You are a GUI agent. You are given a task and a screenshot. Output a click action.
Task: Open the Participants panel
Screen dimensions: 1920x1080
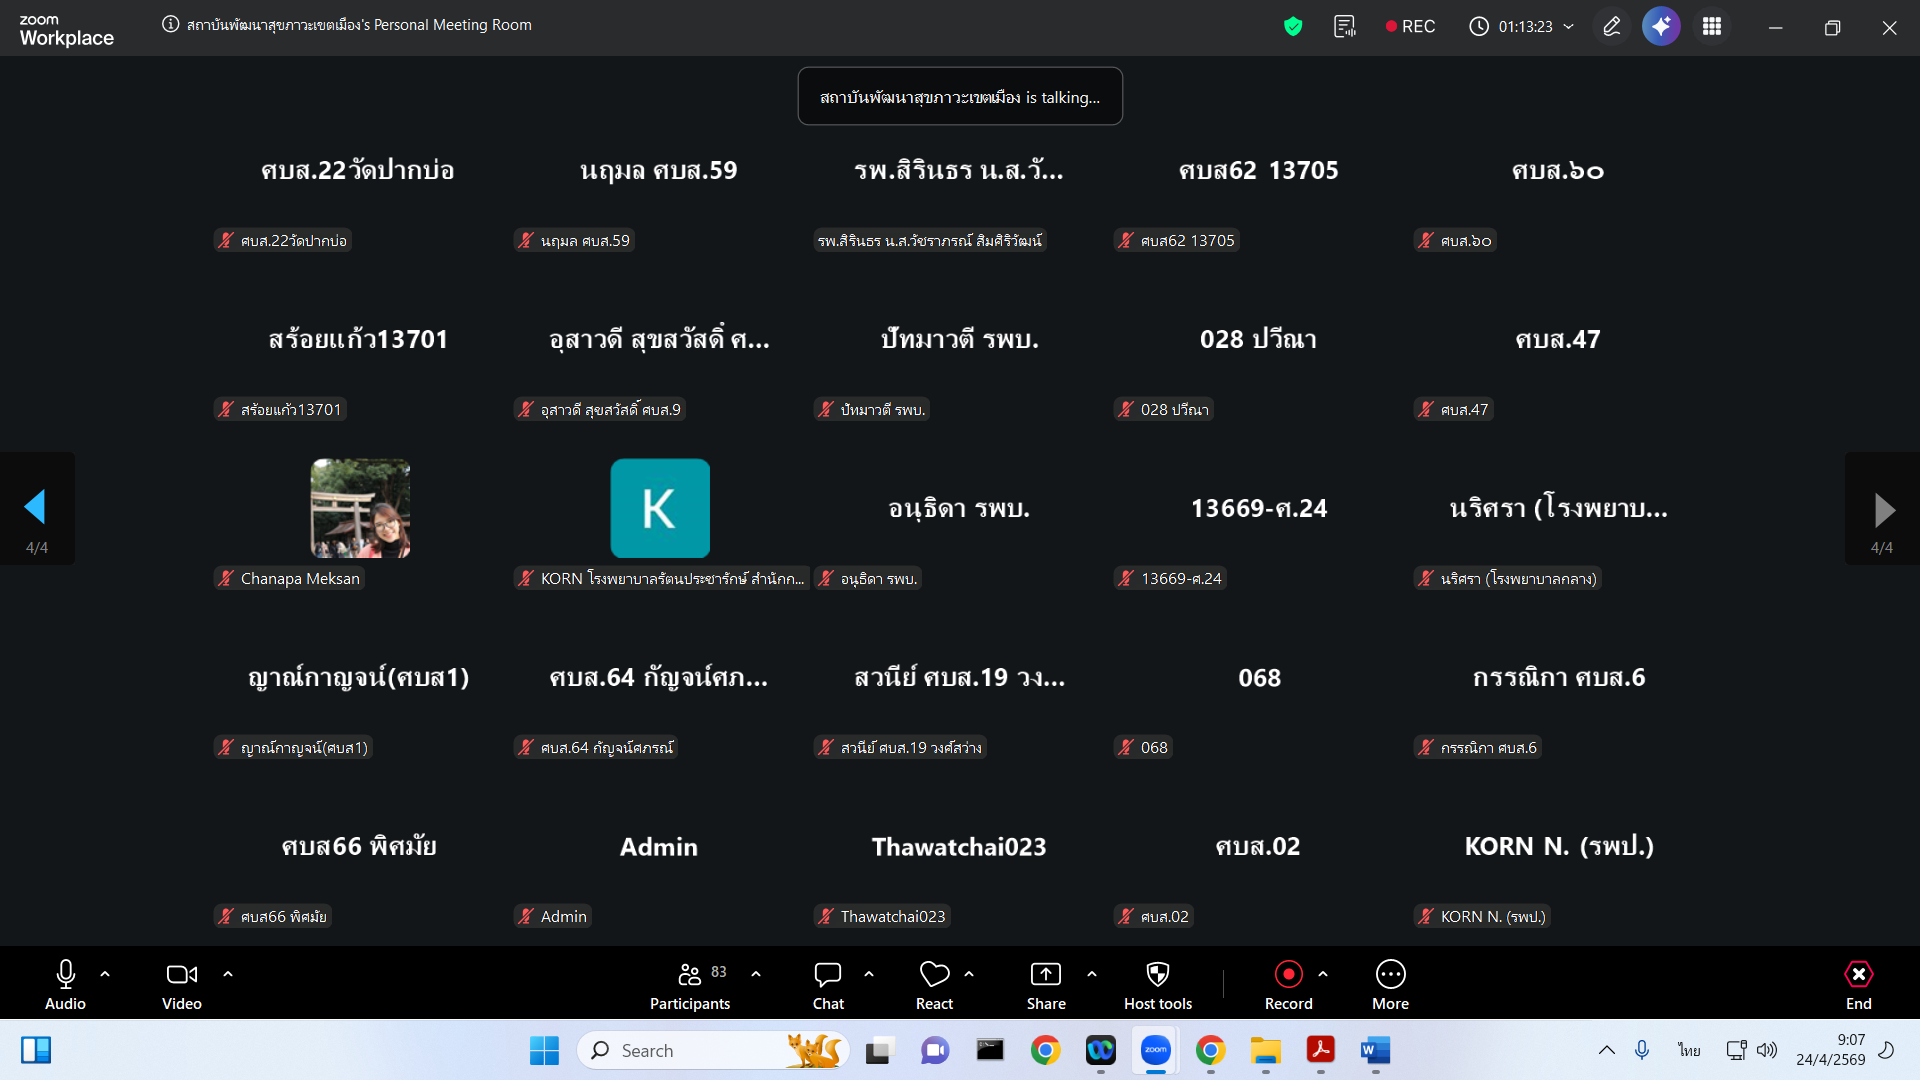690,985
